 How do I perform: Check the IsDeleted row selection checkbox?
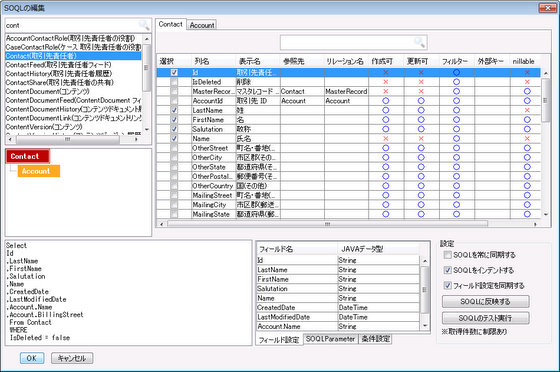[x=174, y=82]
